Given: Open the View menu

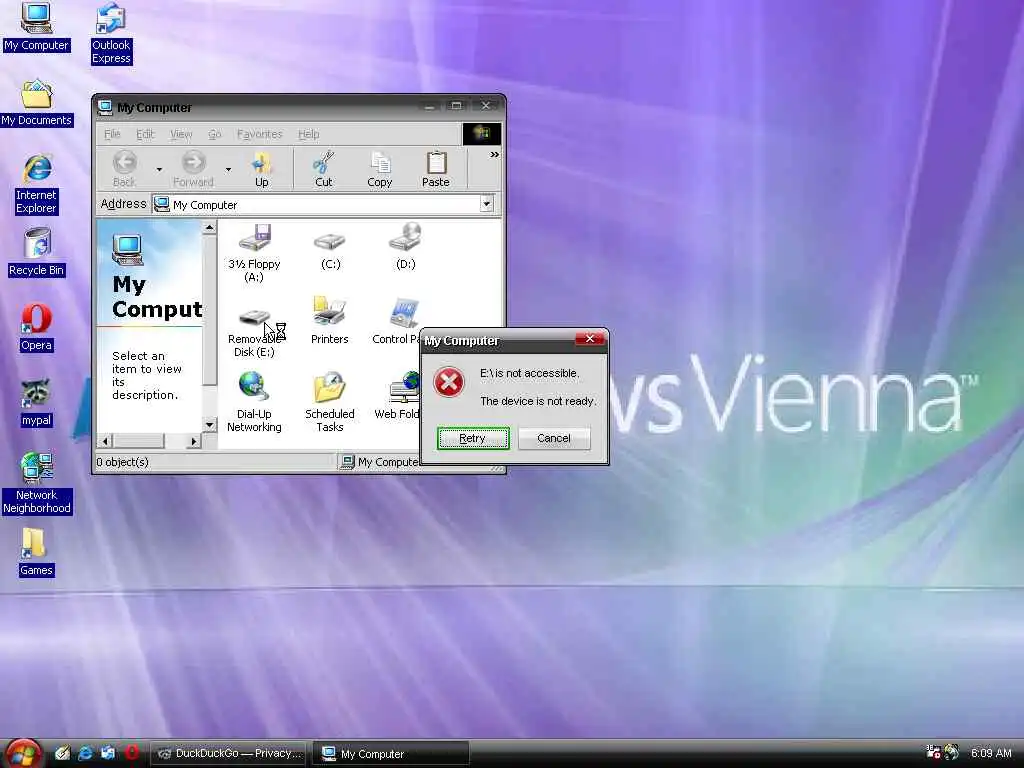Looking at the screenshot, I should [x=181, y=134].
